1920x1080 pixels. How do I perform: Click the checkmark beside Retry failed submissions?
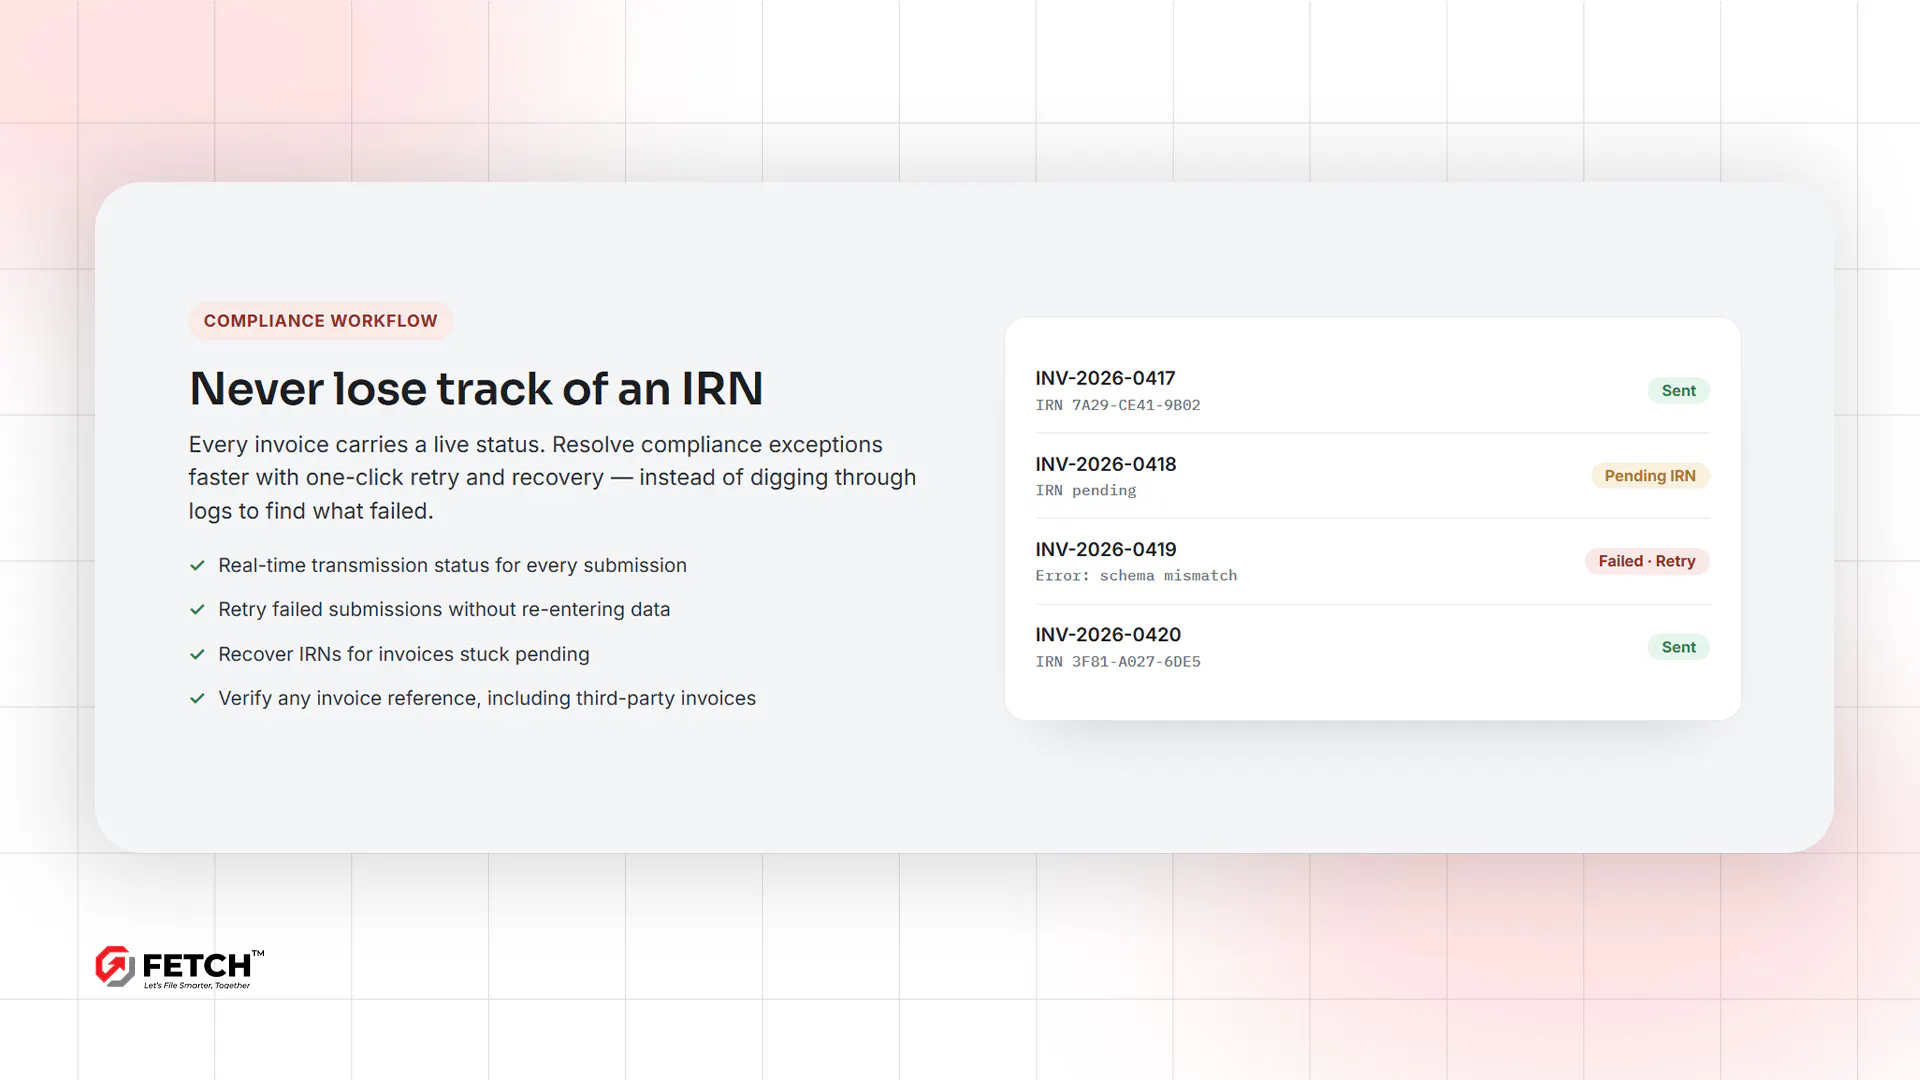(197, 610)
